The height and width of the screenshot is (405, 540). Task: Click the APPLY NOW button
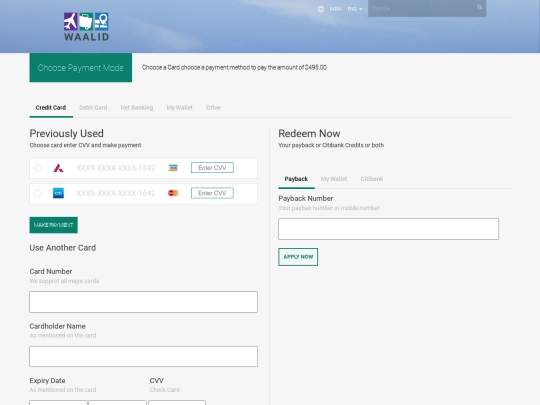click(x=298, y=257)
